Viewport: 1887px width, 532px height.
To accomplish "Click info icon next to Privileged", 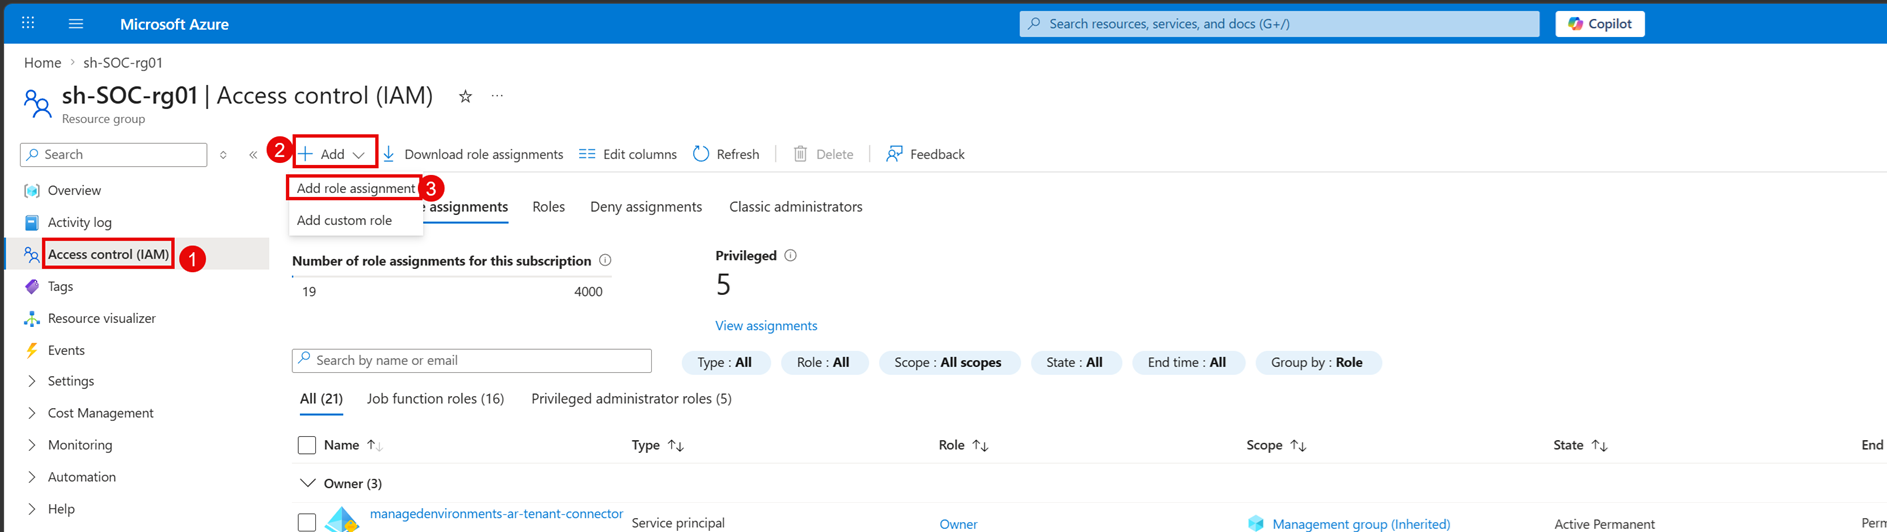I will [x=790, y=255].
